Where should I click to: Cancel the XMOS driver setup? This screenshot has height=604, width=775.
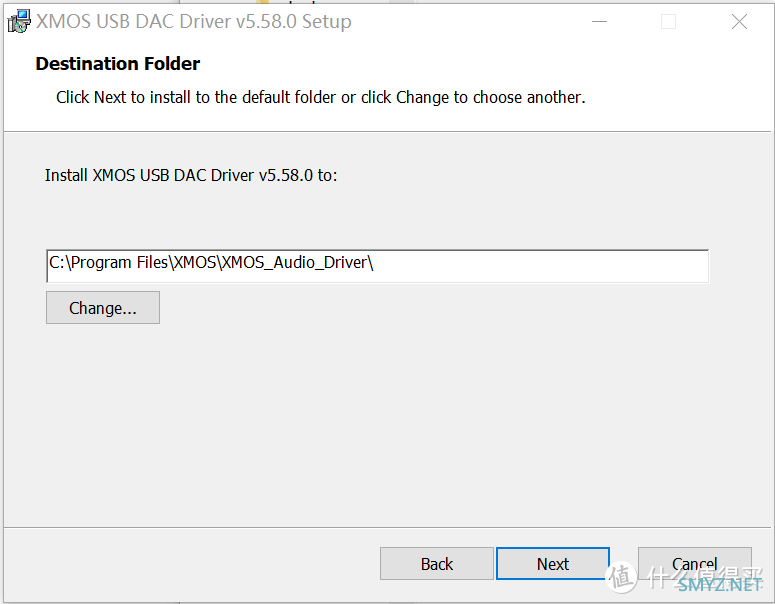click(694, 563)
